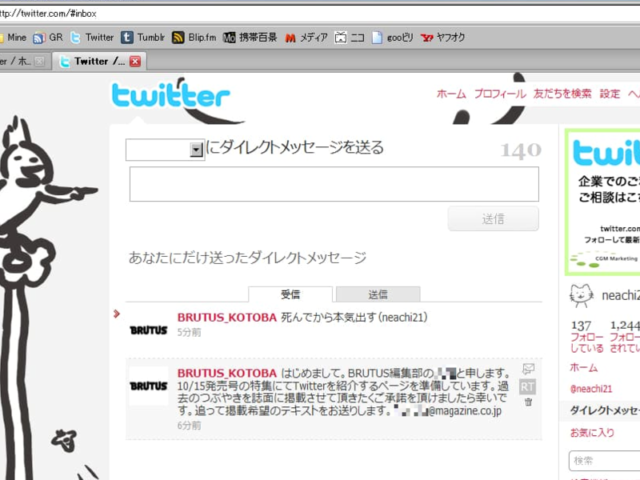Open プロフィール in top navigation

coord(500,94)
